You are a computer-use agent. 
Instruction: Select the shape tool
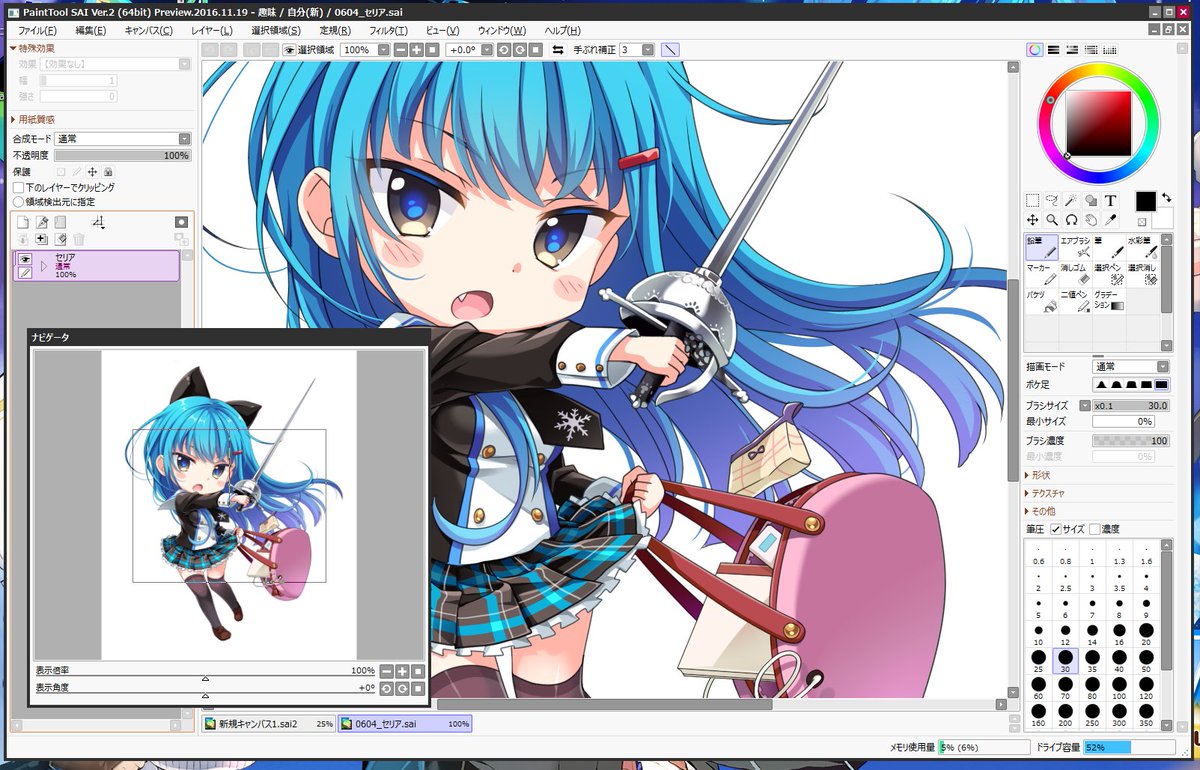coord(1091,200)
